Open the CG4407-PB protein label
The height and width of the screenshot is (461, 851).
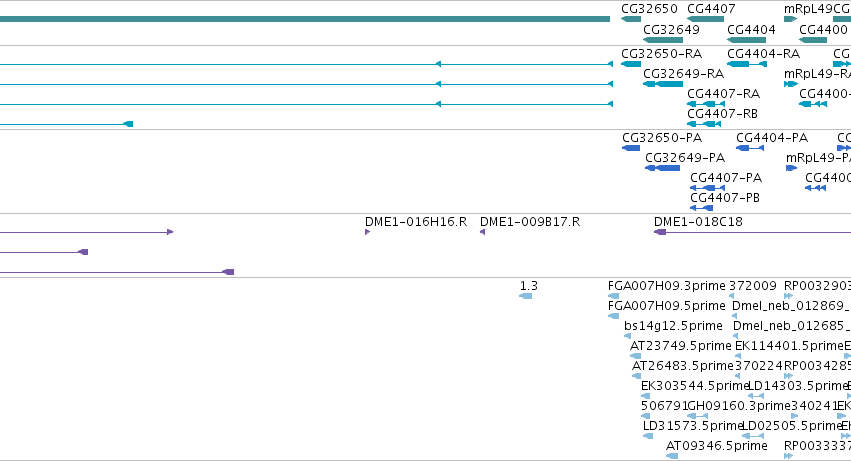pyautogui.click(x=725, y=198)
